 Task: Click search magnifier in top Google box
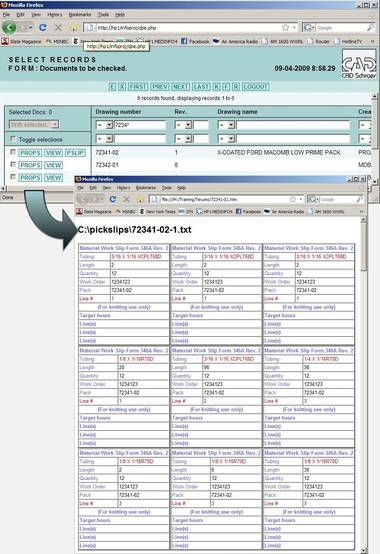tap(370, 27)
